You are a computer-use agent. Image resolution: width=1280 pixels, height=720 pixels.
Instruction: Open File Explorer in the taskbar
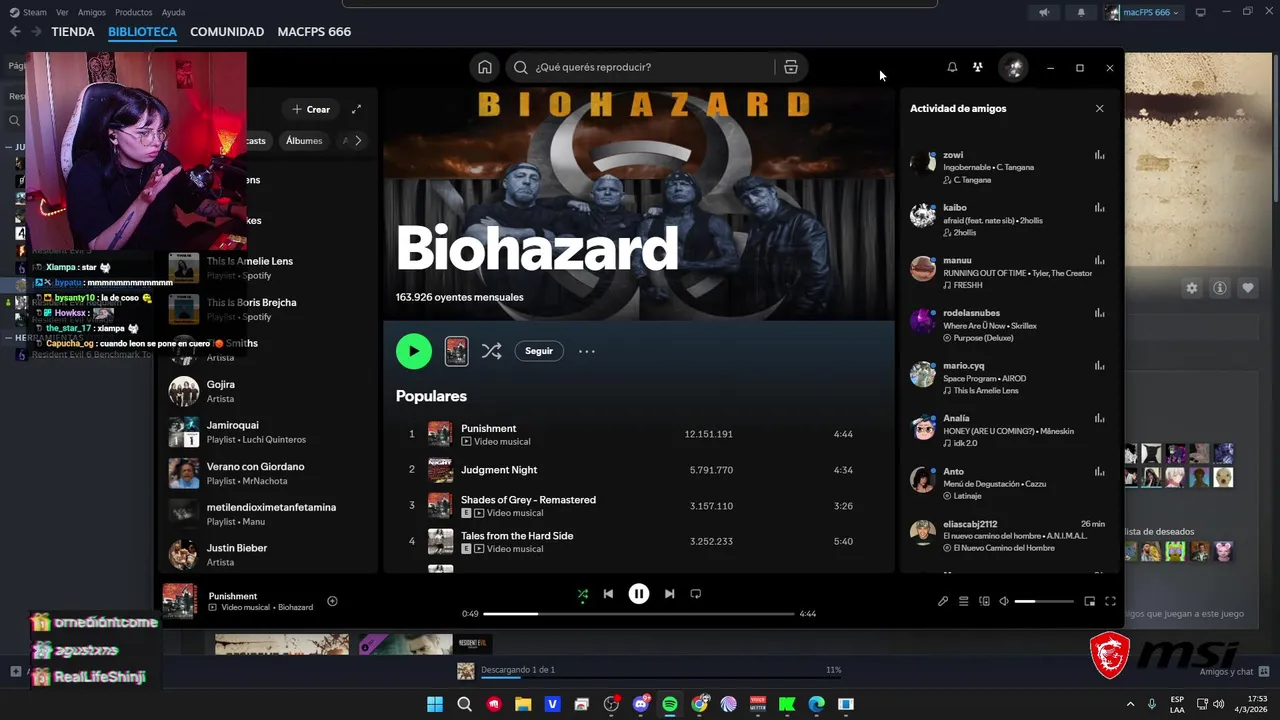click(x=523, y=704)
